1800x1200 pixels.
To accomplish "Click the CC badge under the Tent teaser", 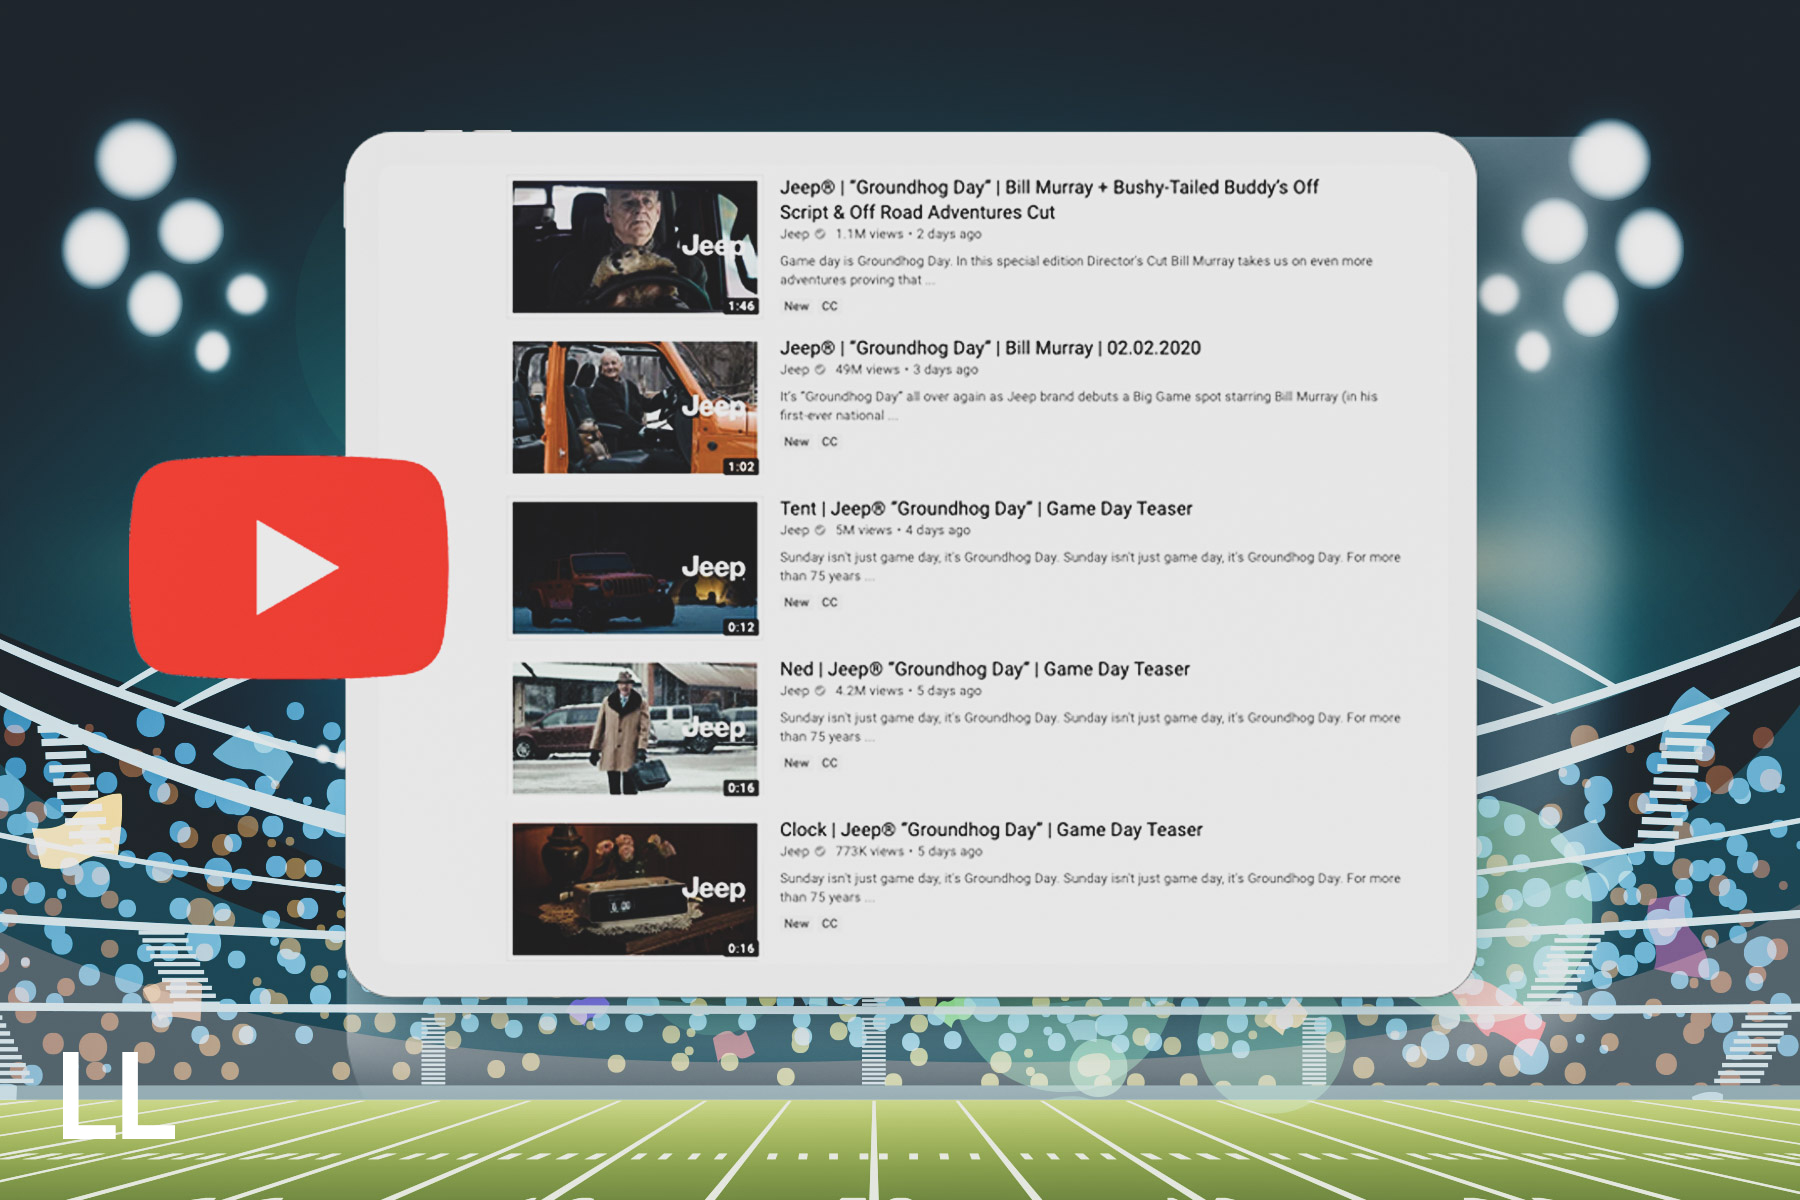I will tap(830, 602).
